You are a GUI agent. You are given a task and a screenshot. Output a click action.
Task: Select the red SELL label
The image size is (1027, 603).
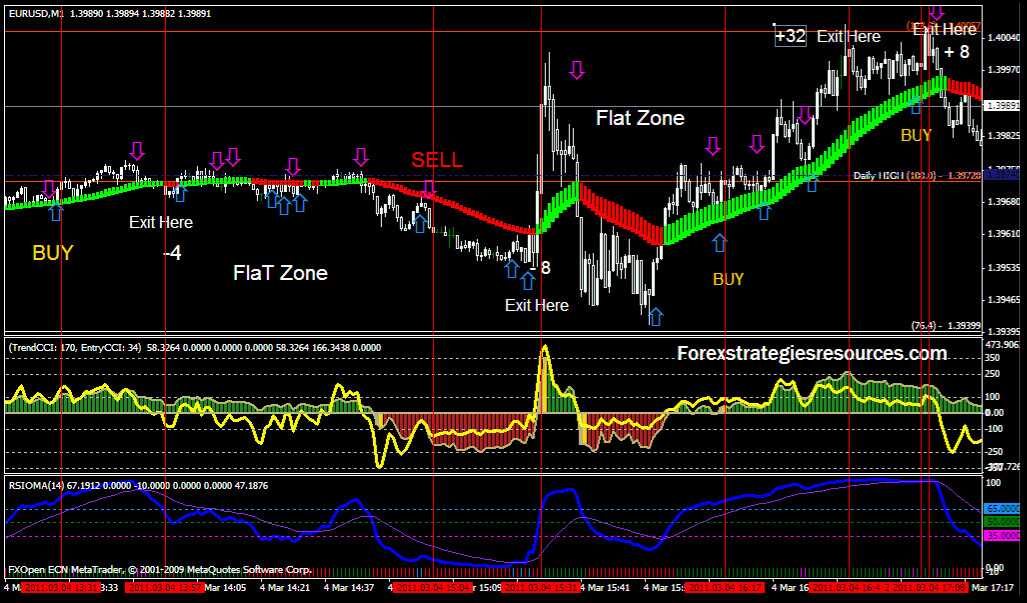point(437,160)
